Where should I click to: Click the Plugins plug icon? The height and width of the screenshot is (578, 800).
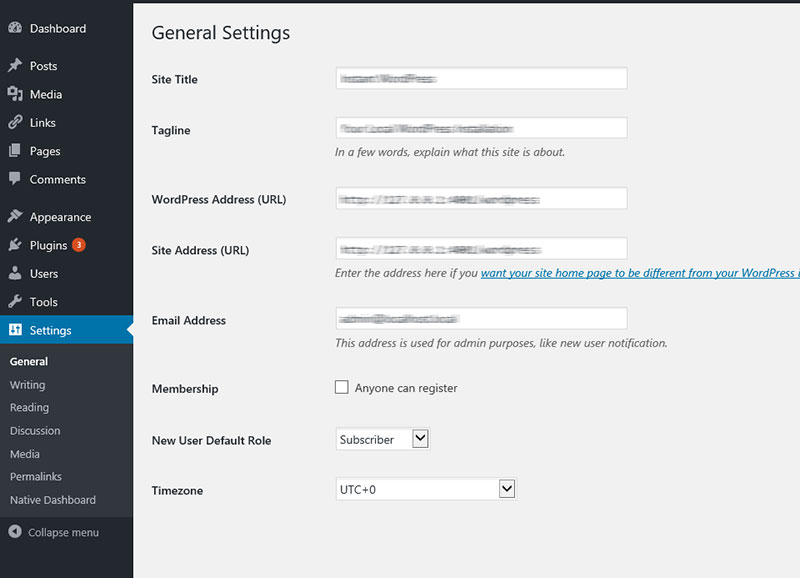pos(15,245)
